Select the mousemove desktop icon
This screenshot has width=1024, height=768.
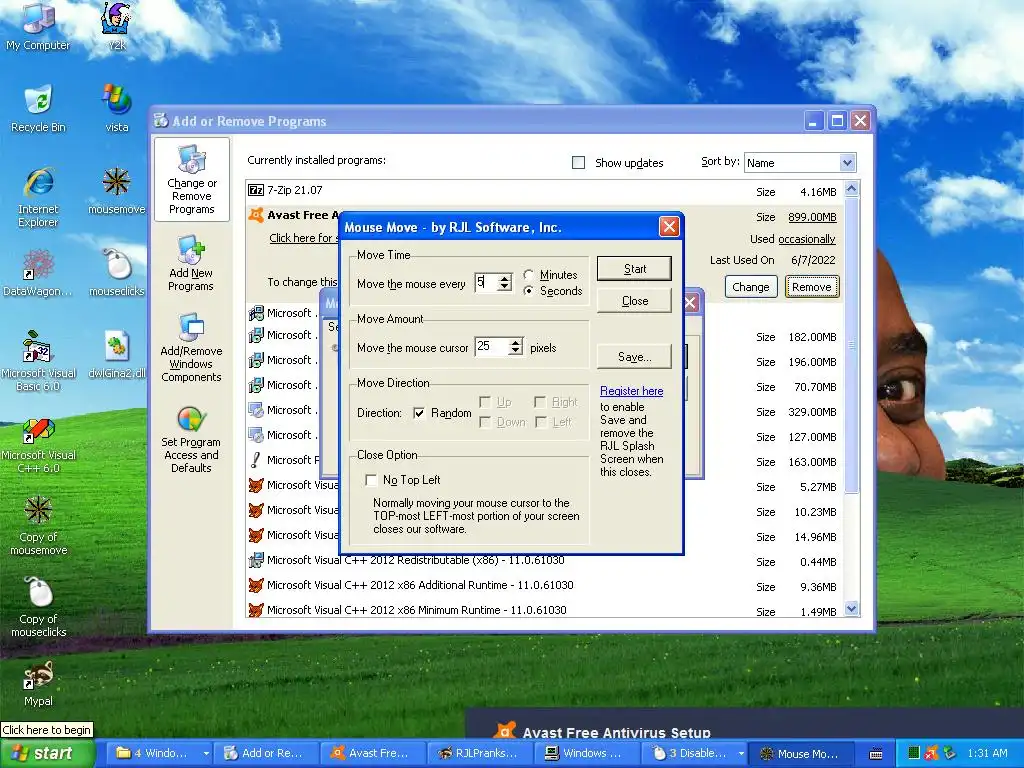[x=117, y=189]
